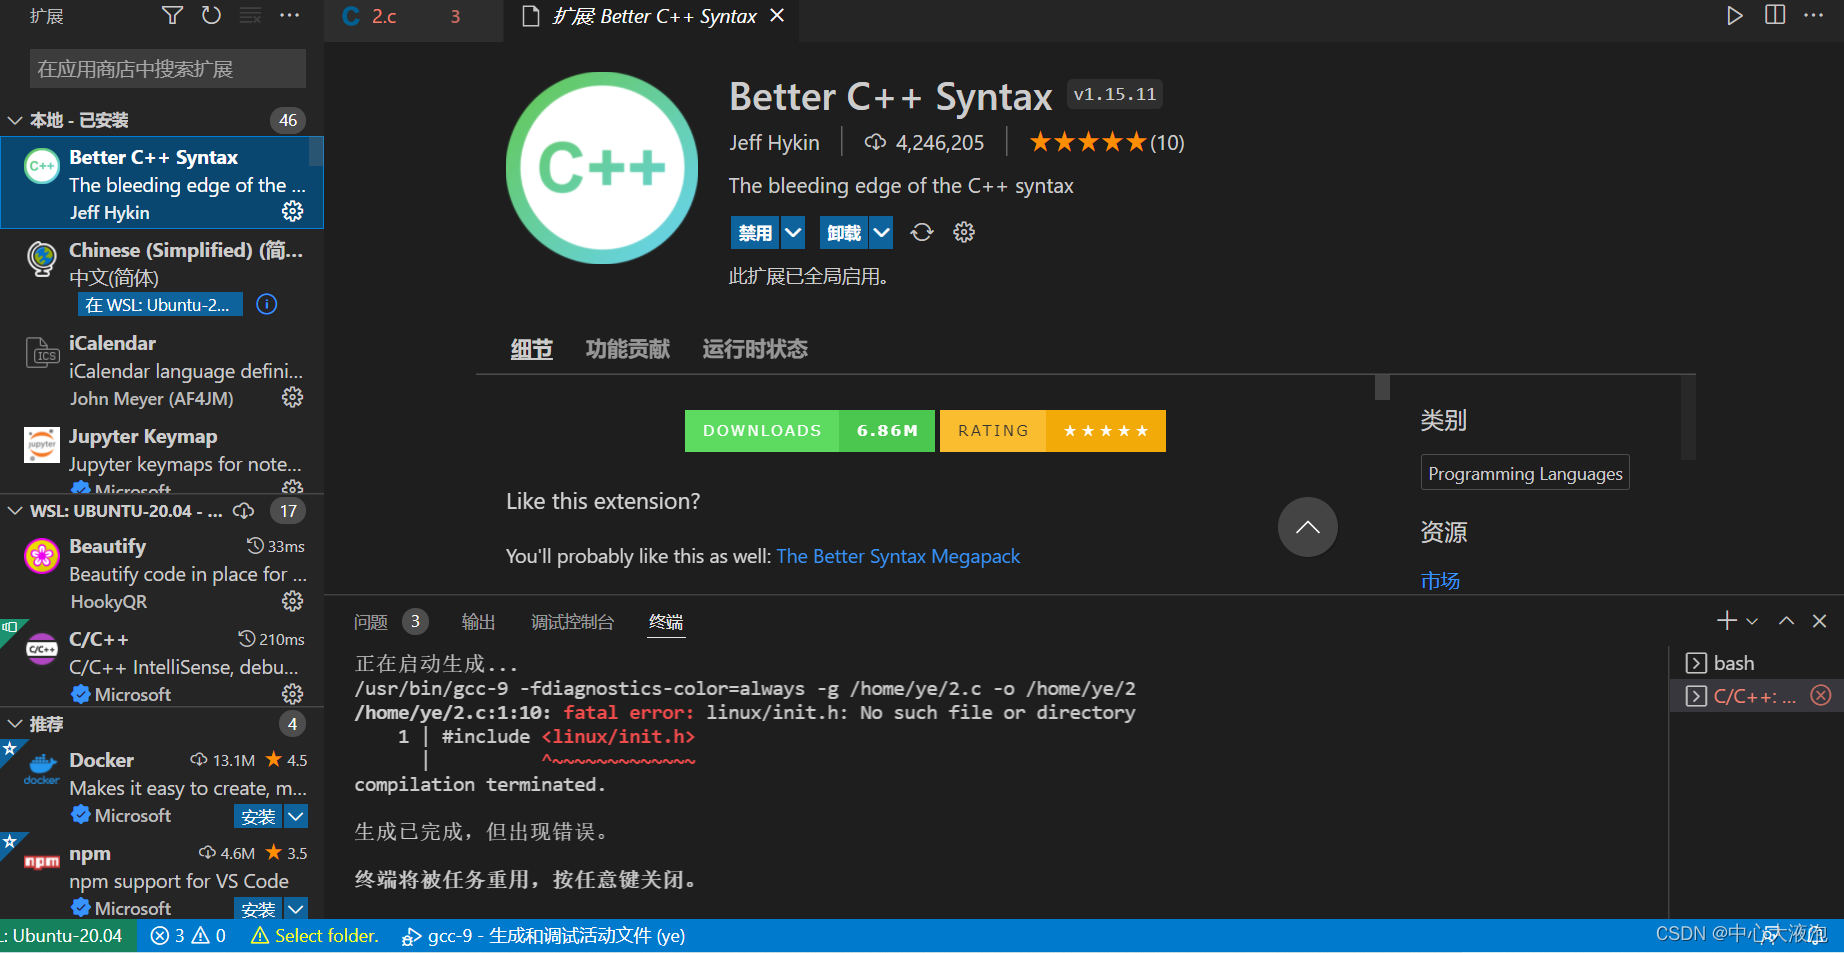Open gear settings for iCalendar extension
This screenshot has height=953, width=1844.
(x=292, y=397)
